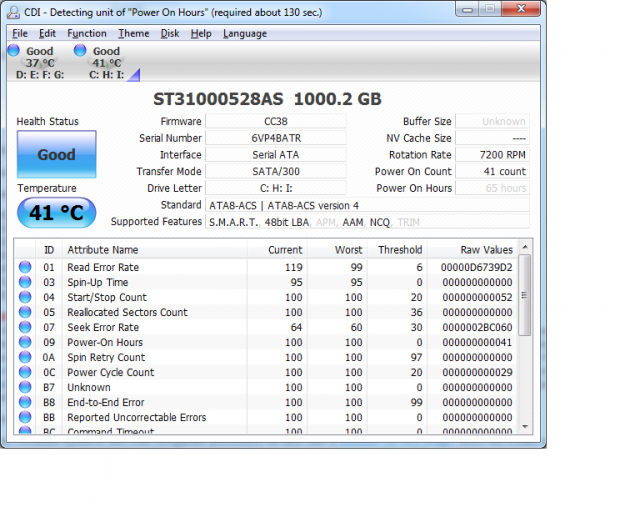Click the Power-On Hours status orb
The image size is (640, 512).
click(x=25, y=342)
